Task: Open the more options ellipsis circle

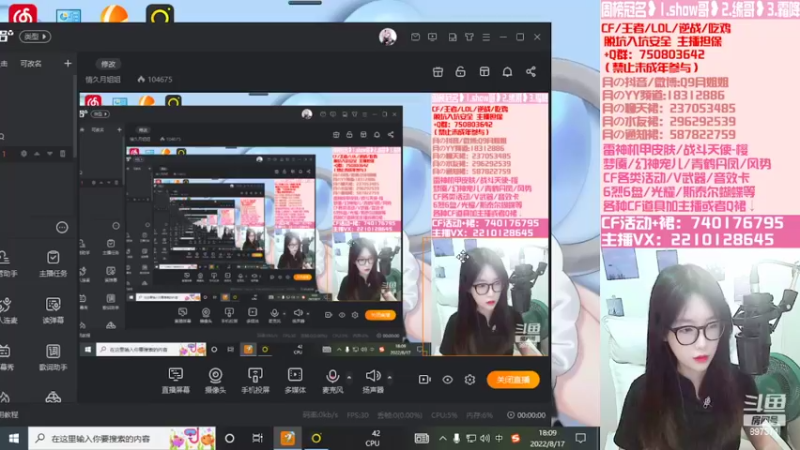Action: coord(62,228)
